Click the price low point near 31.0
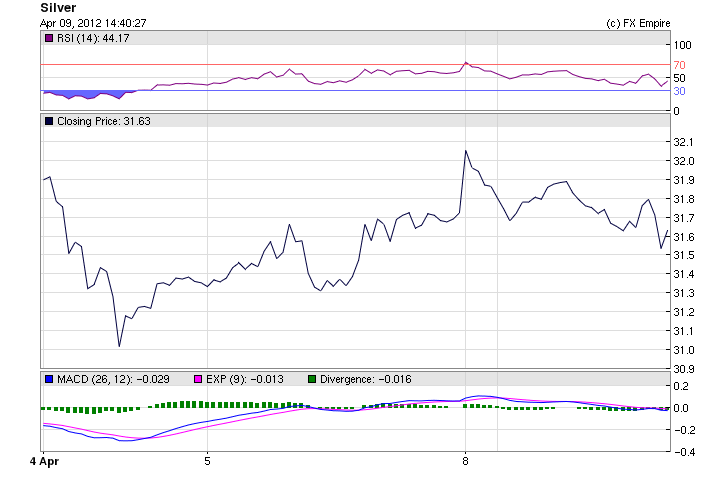Image resolution: width=710 pixels, height=487 pixels. pos(119,346)
